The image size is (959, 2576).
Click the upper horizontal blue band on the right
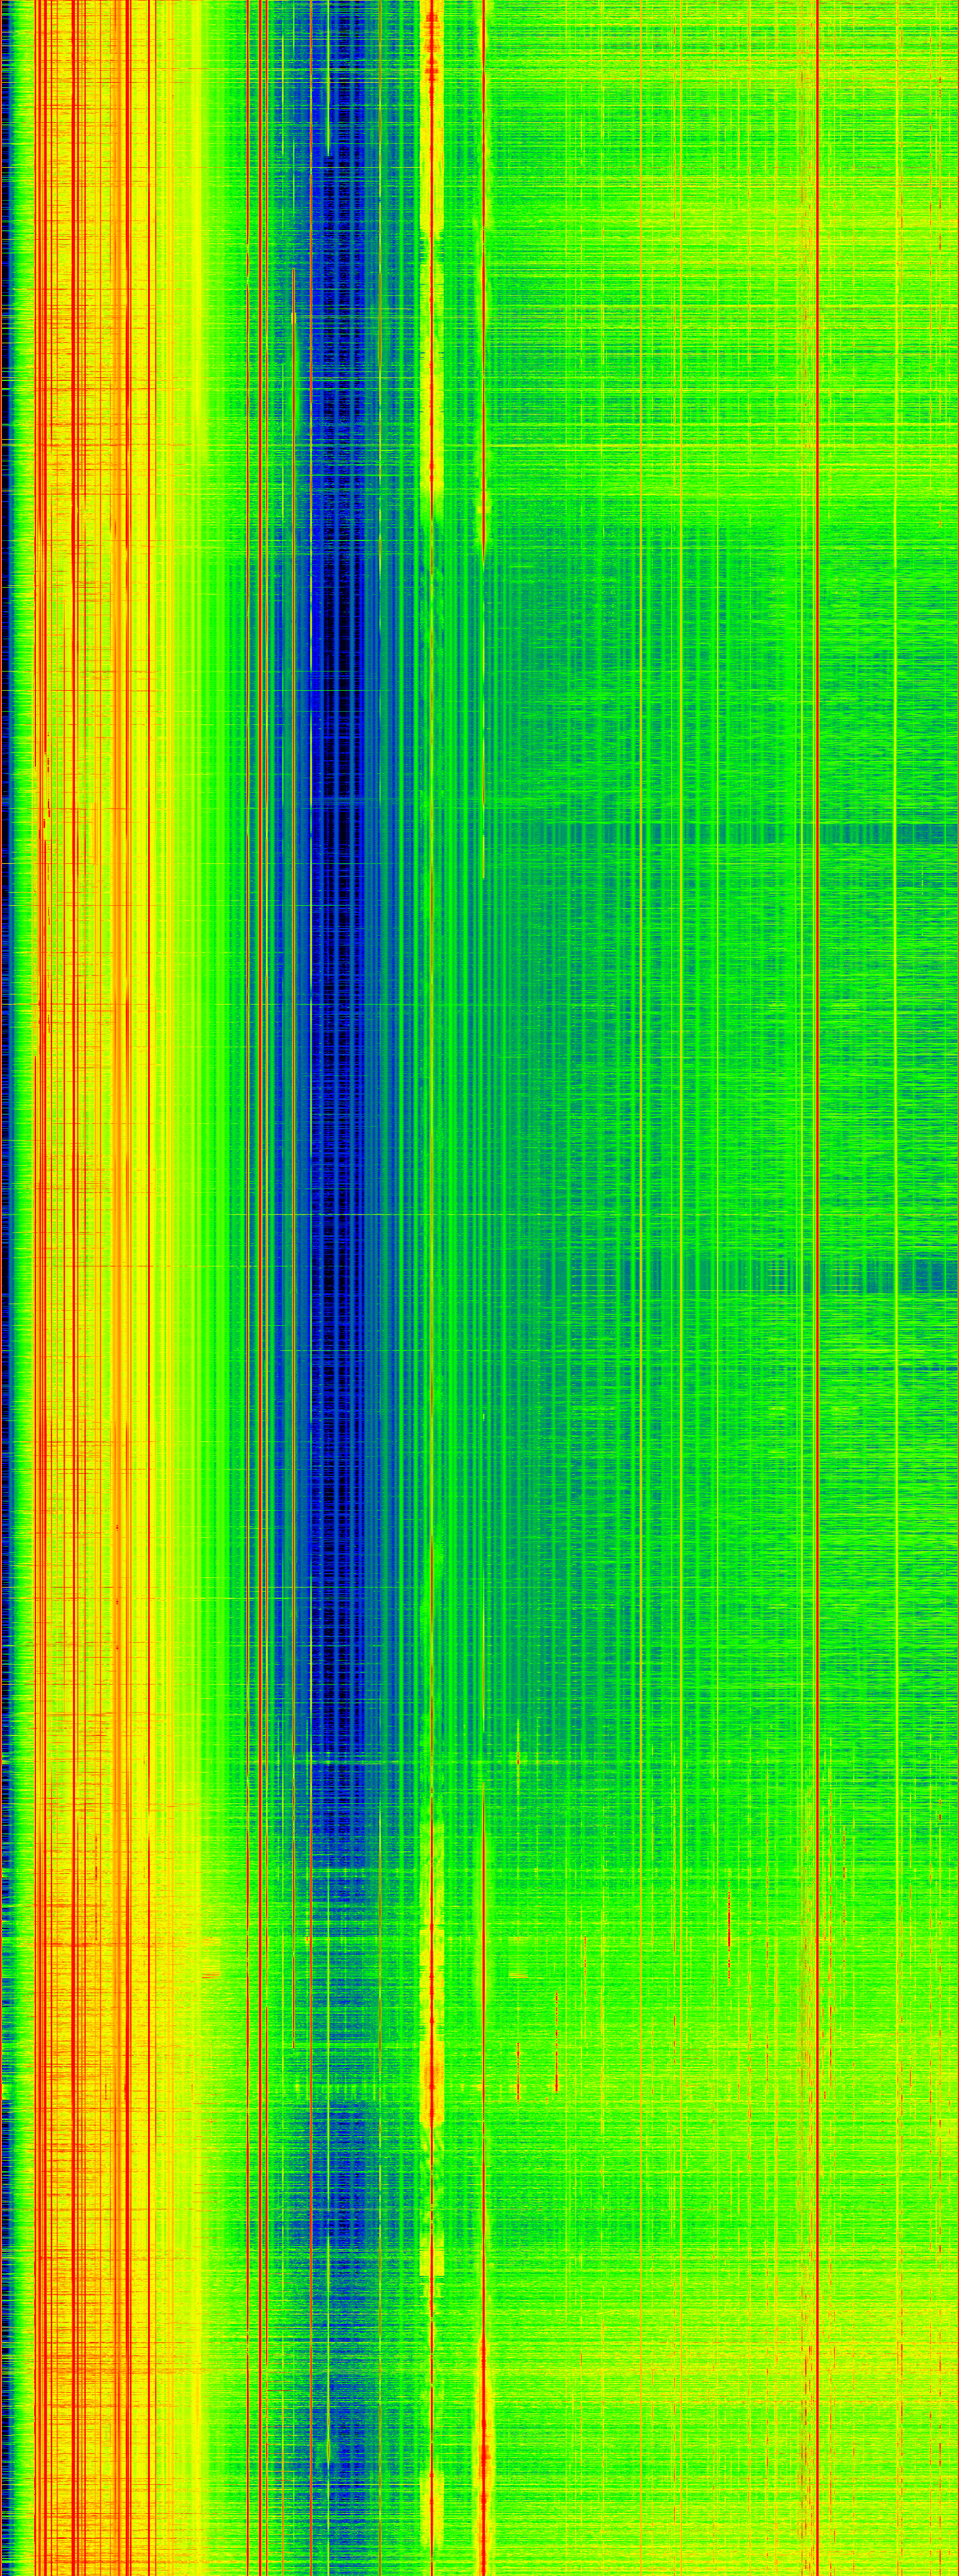(880, 832)
